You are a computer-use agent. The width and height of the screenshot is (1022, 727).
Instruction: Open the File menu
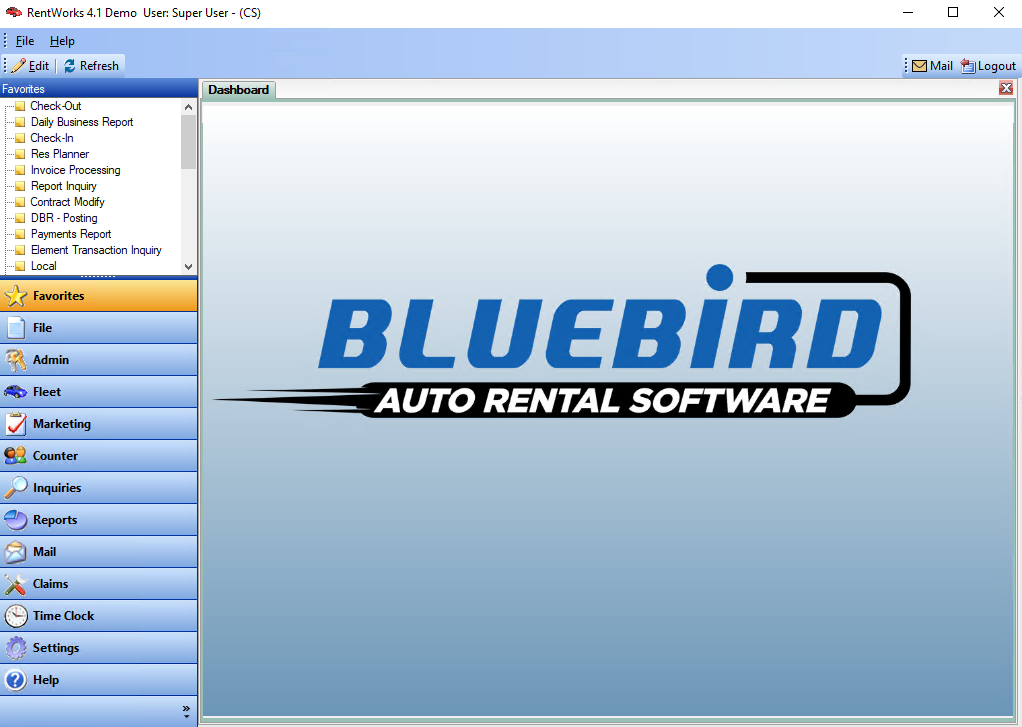pos(25,41)
